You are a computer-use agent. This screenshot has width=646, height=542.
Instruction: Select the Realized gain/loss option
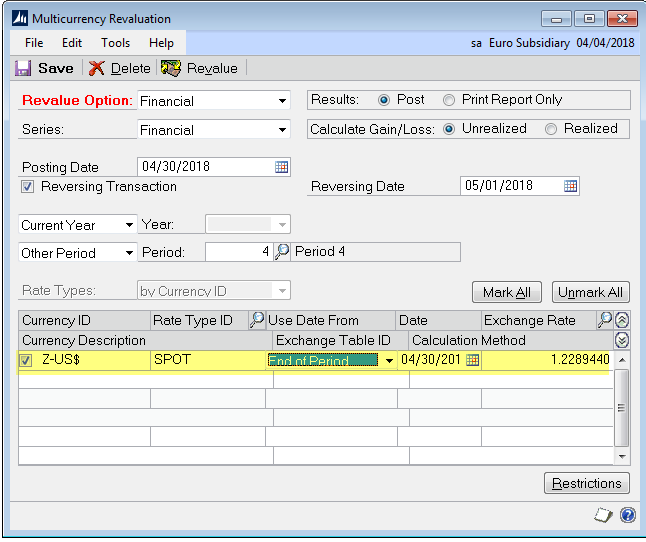pos(551,129)
